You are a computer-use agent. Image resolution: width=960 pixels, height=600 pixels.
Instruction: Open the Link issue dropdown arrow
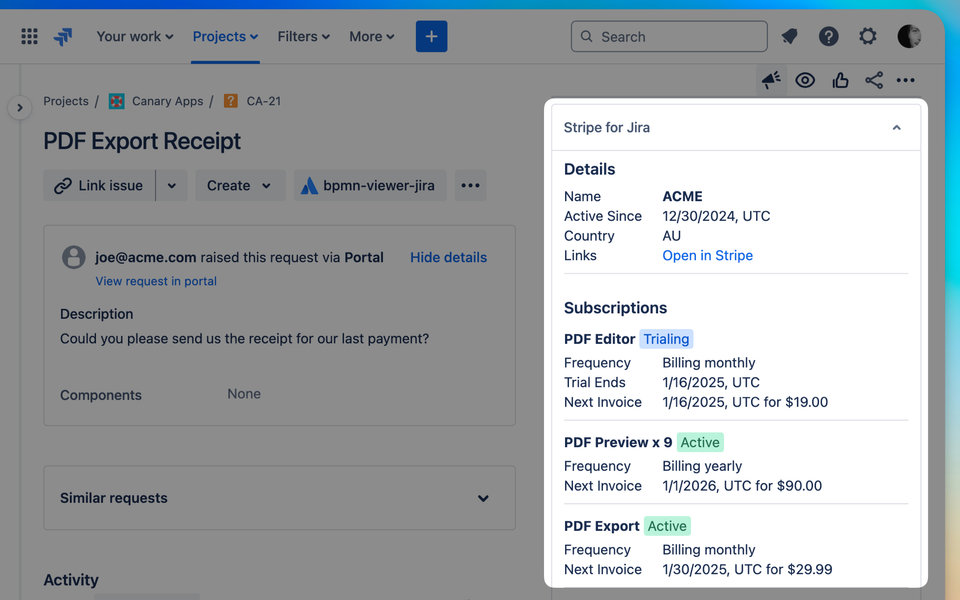tap(172, 186)
